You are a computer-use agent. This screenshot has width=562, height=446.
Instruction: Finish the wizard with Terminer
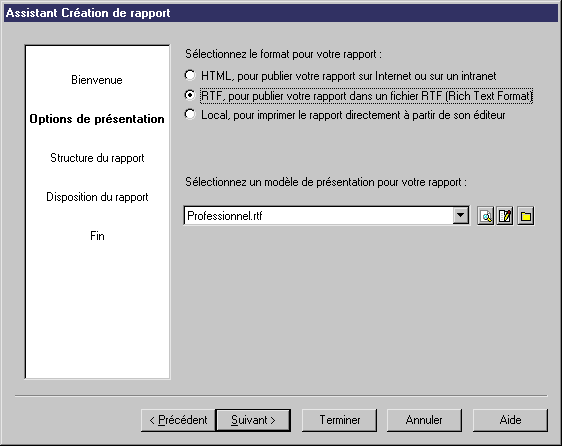339,420
